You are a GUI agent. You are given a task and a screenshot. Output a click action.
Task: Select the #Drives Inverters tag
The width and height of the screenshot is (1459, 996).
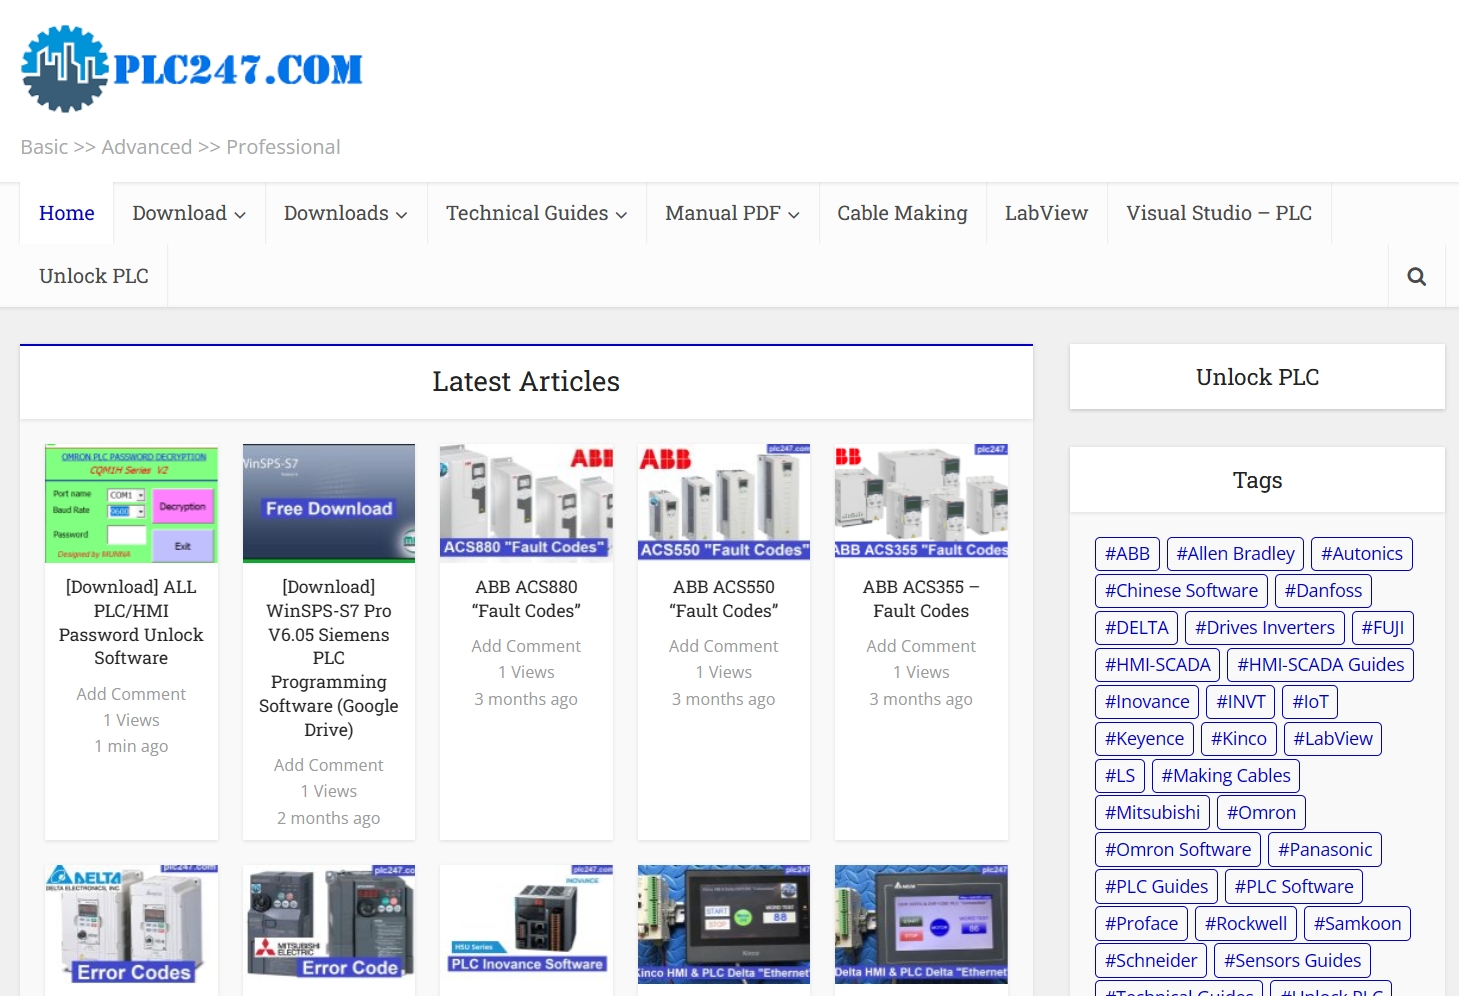coord(1265,628)
